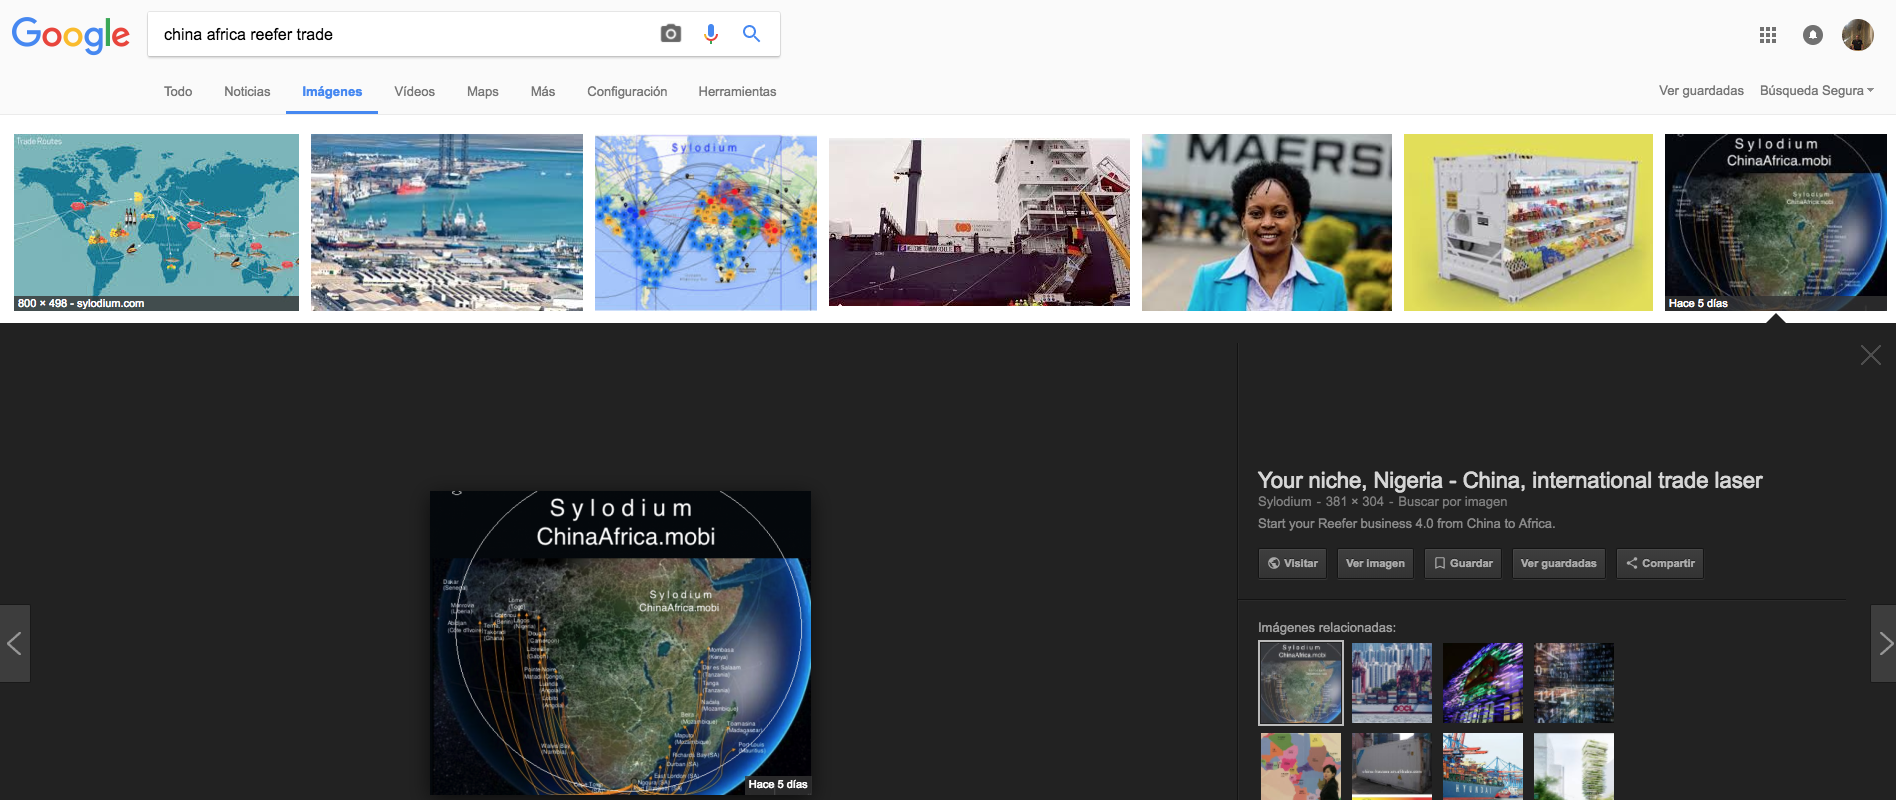
Task: Open the Maersk woman portrait thumbnail
Action: (1267, 222)
